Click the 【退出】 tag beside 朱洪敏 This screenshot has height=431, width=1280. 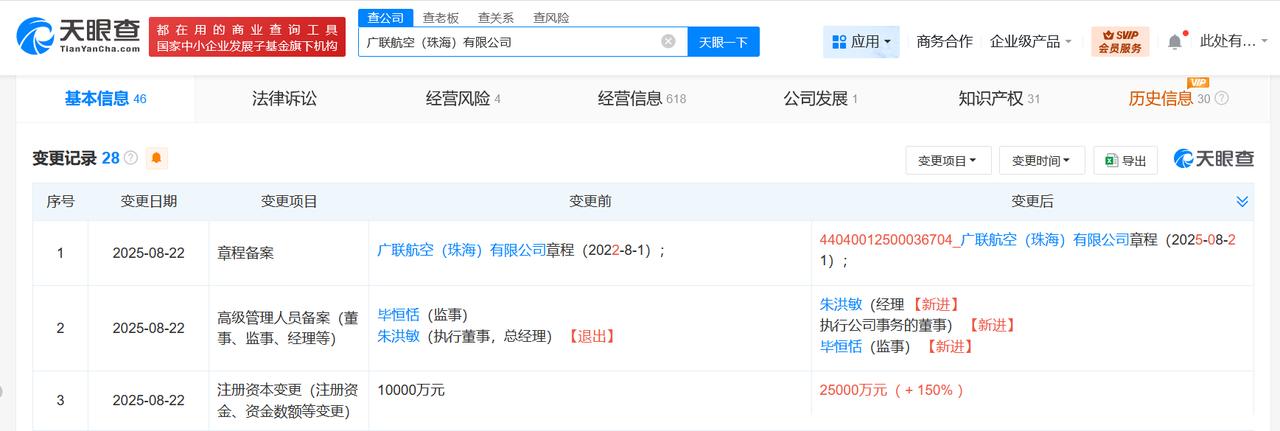(x=590, y=337)
